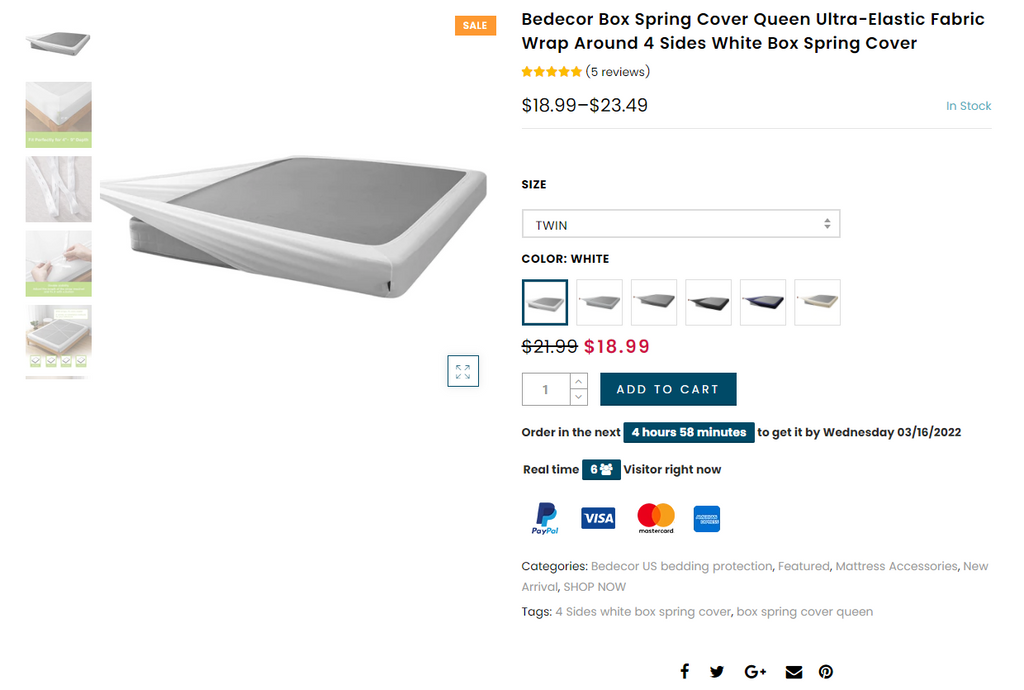Pick the beige color swatch
This screenshot has height=690, width=1024.
pos(817,302)
